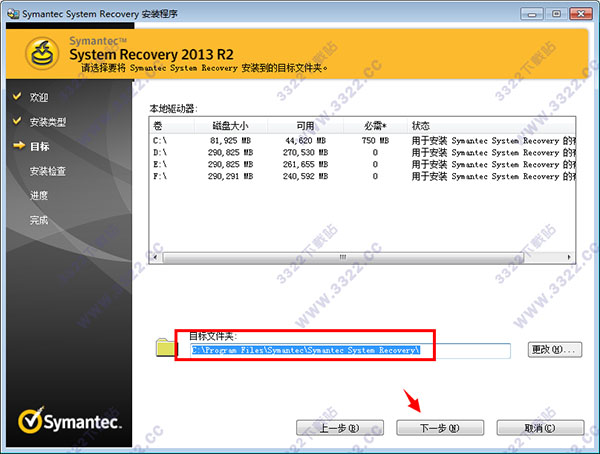Select the D:\ drive row
Screen dimensions: 600x454
click(362, 153)
